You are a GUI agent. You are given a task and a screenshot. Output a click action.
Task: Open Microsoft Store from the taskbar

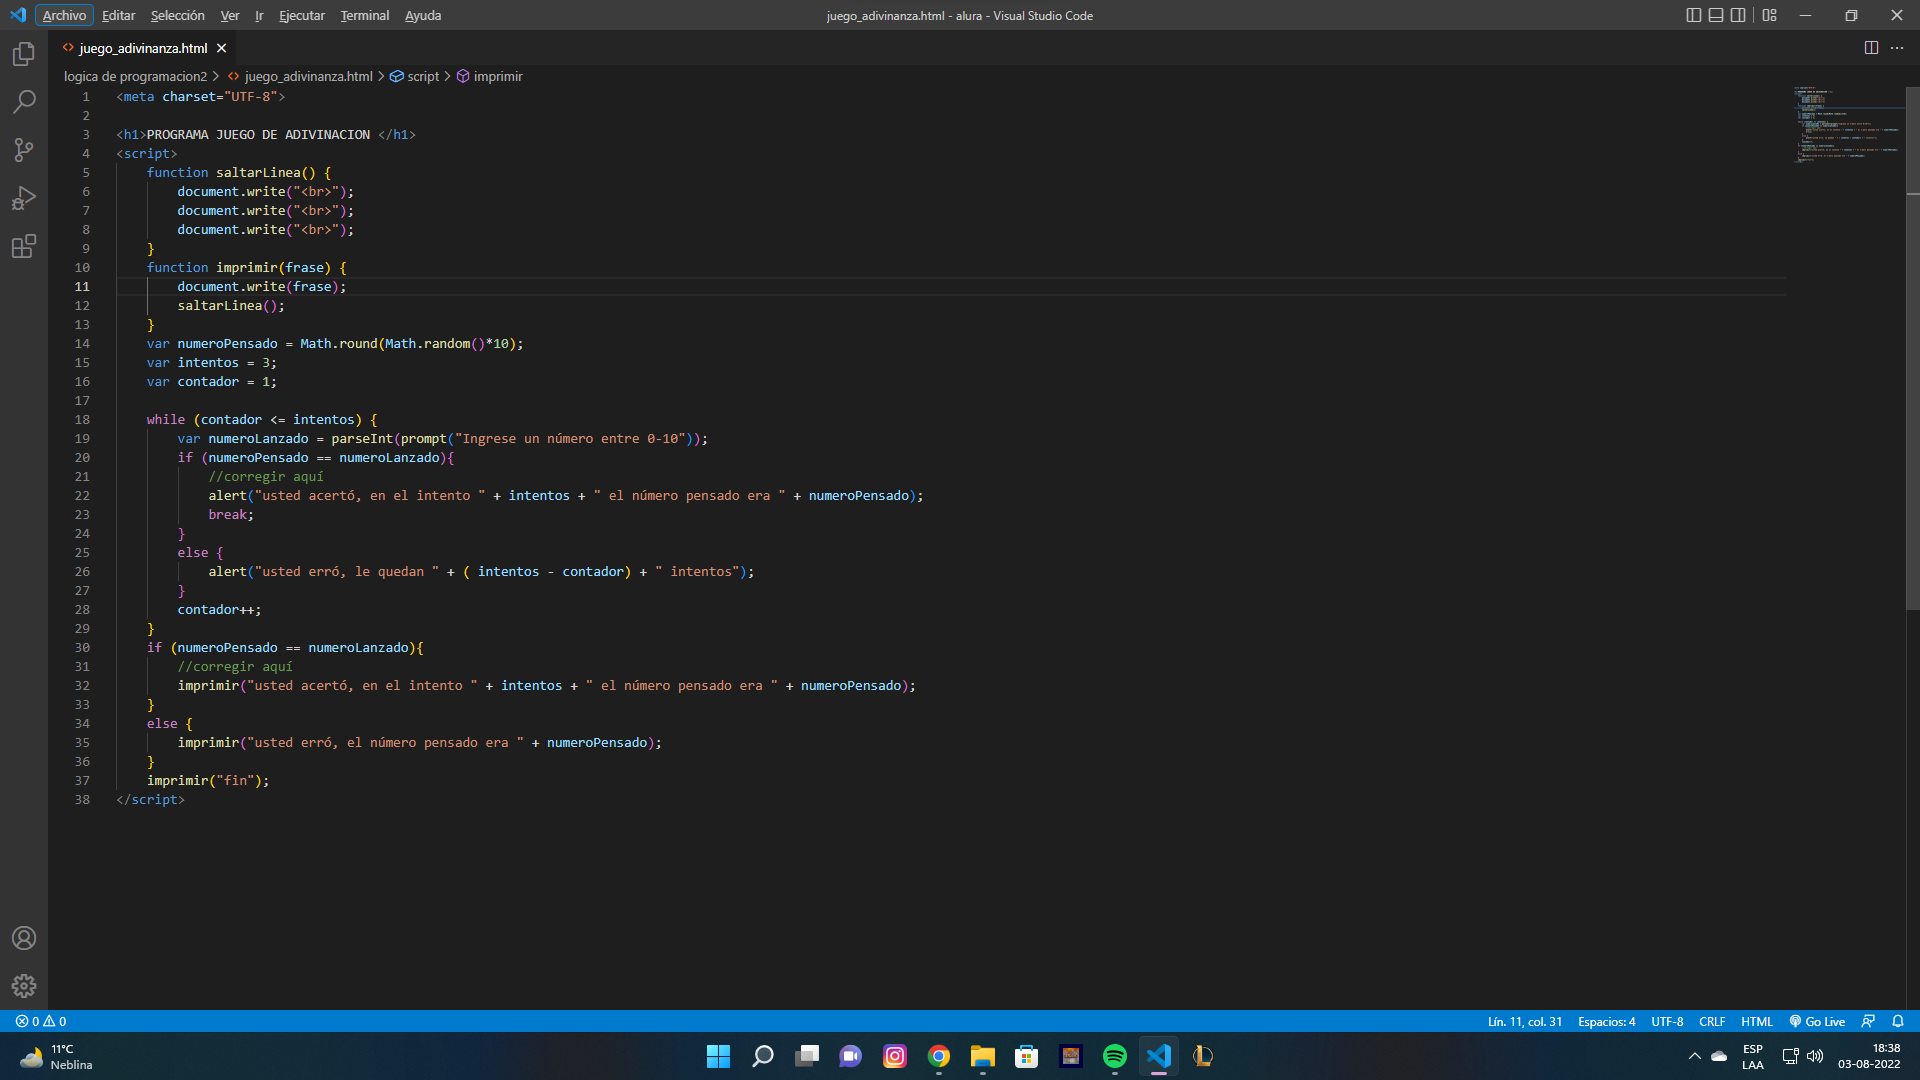(x=1027, y=1056)
